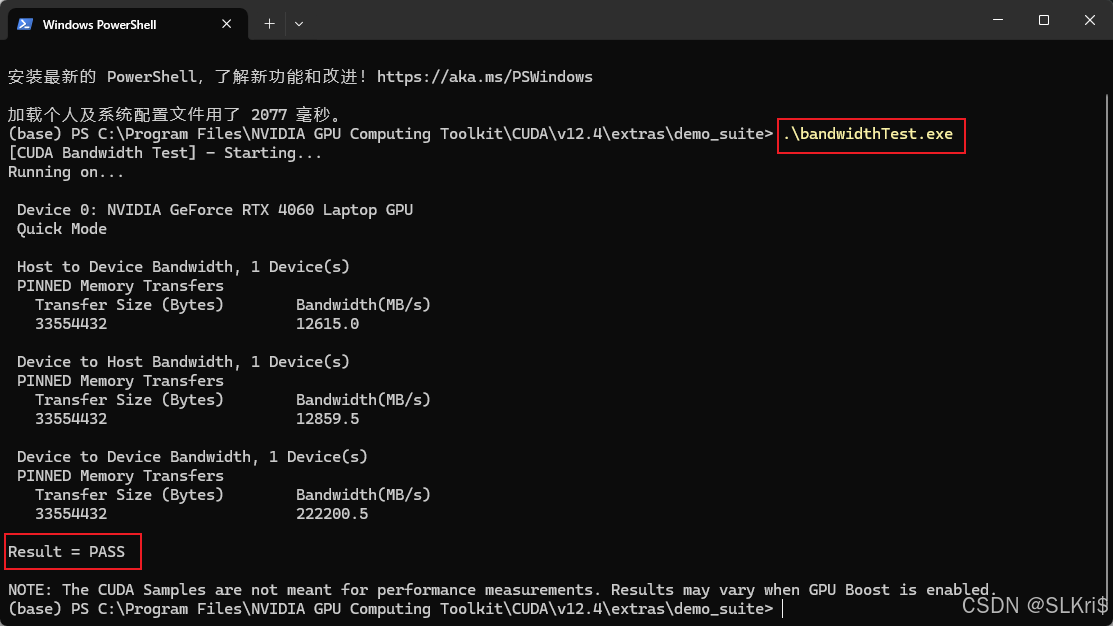Open a new tab with plus button

coord(269,24)
